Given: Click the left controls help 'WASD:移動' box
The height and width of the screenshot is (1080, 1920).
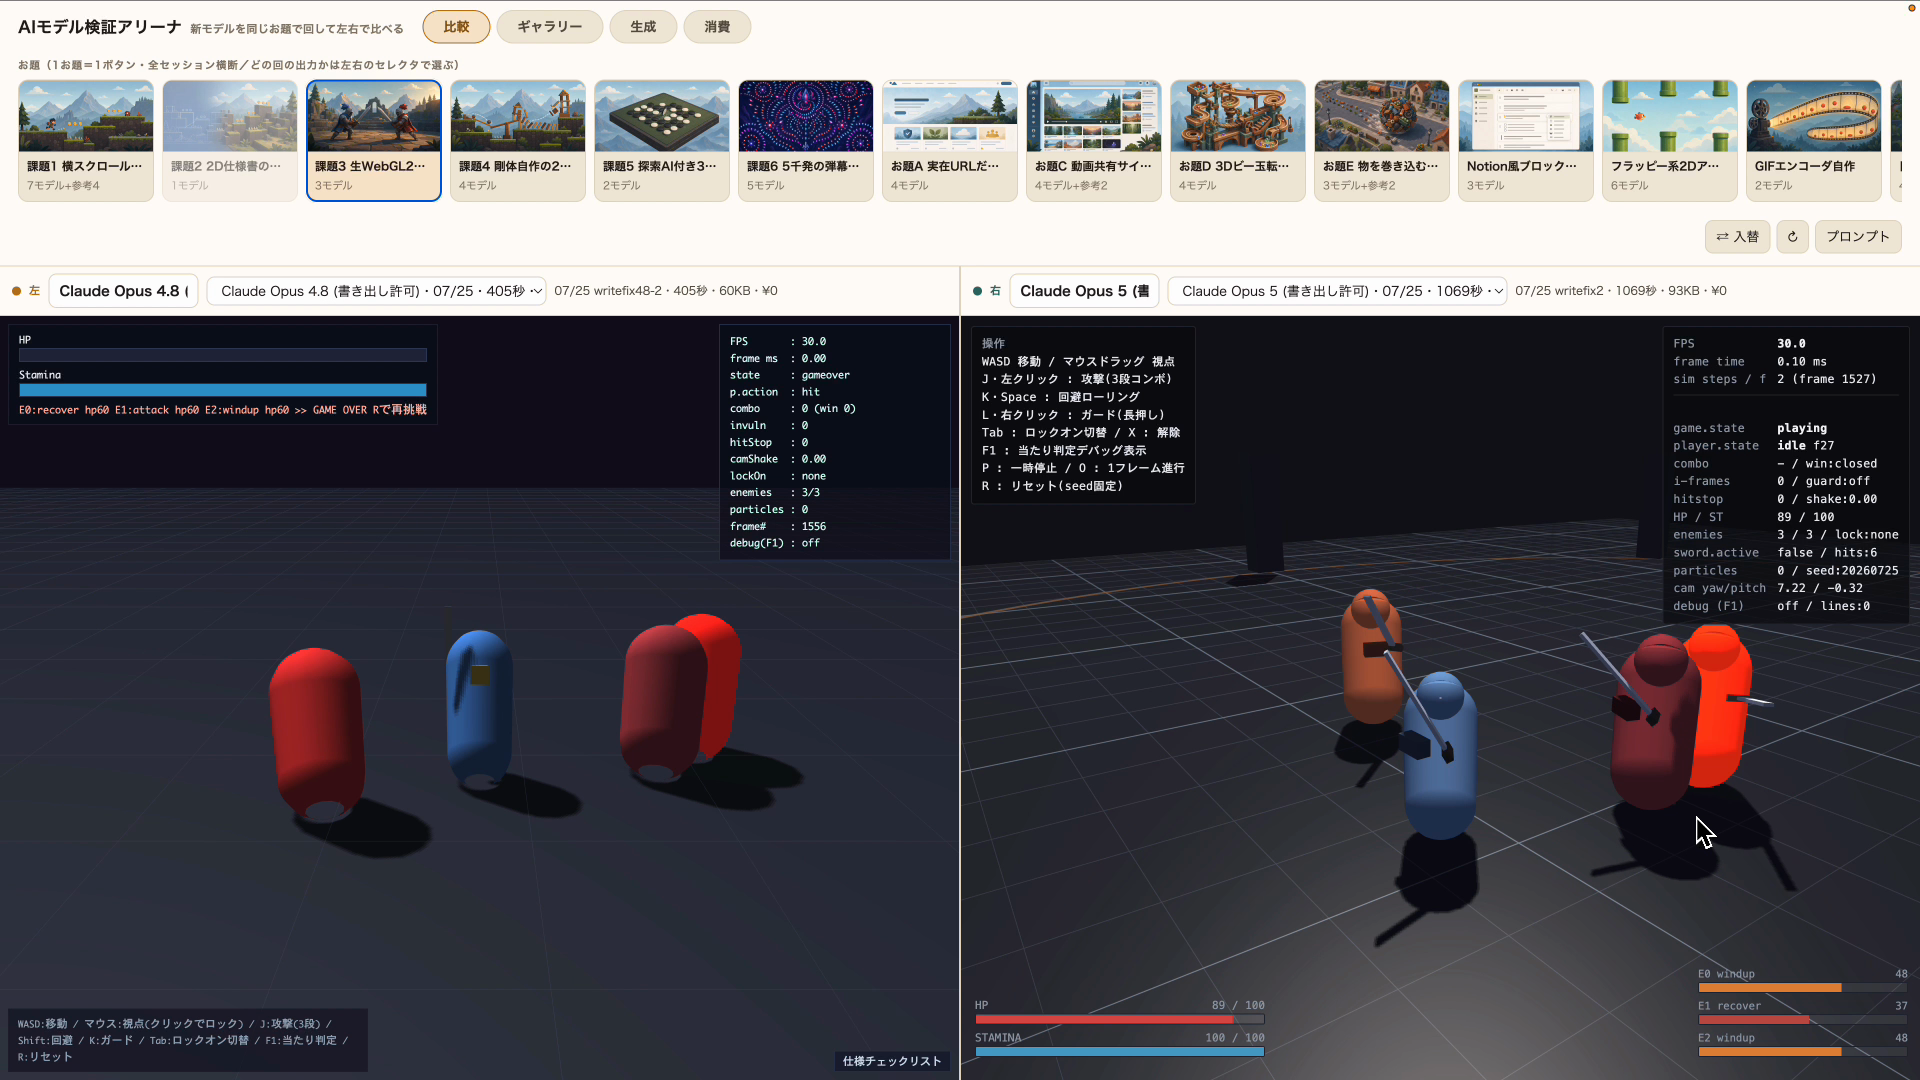Looking at the screenshot, I should 188,1040.
